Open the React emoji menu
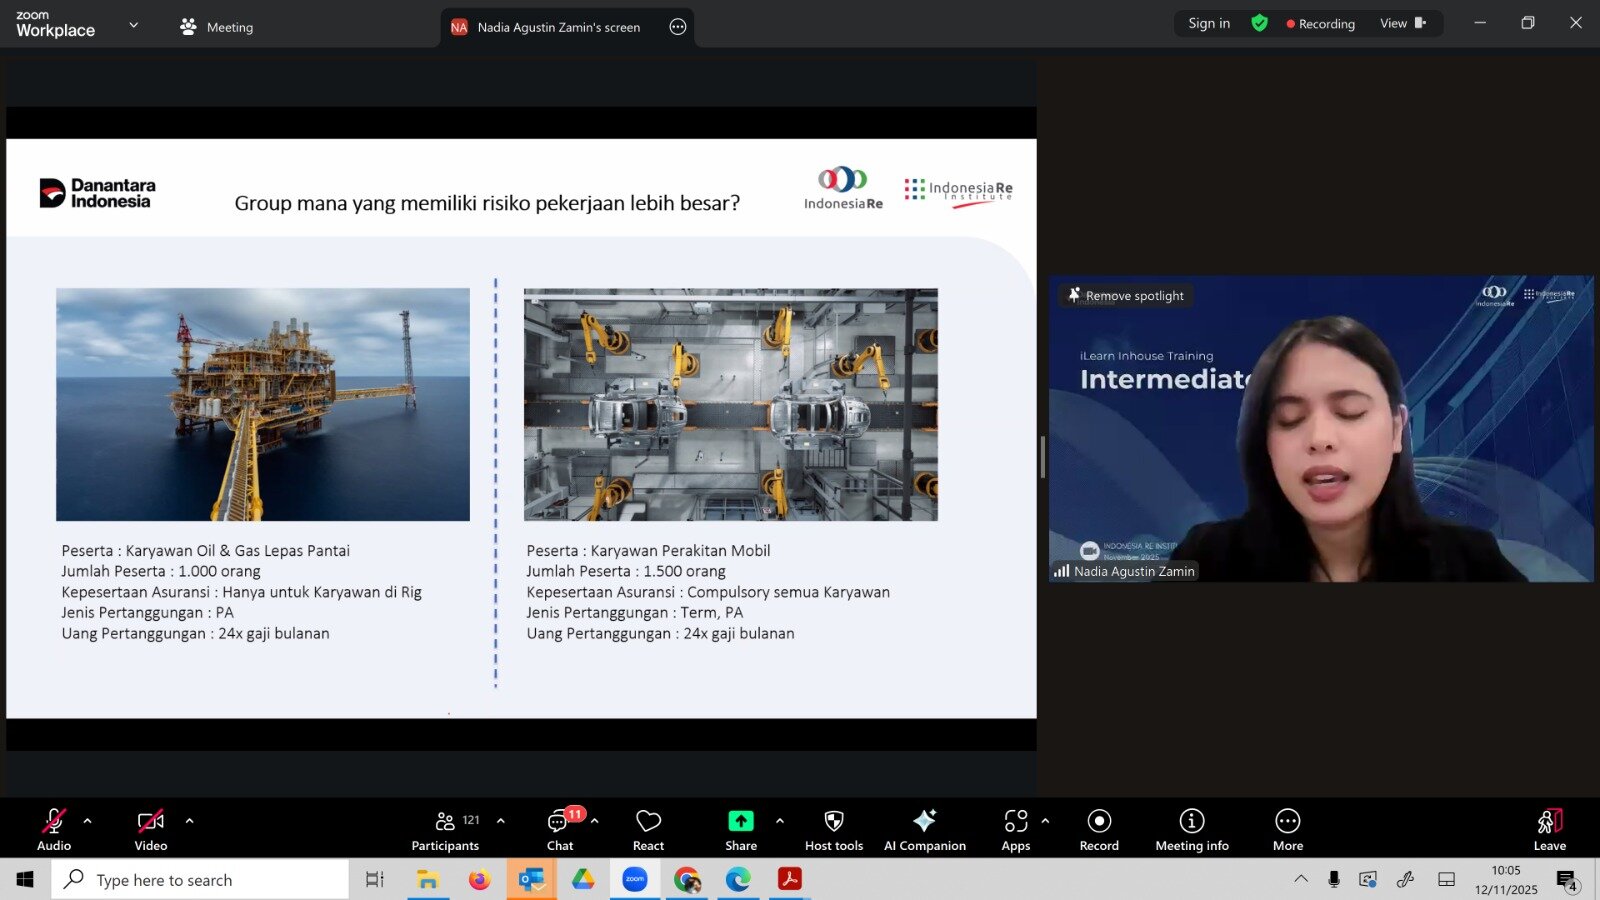The image size is (1600, 900). click(648, 830)
